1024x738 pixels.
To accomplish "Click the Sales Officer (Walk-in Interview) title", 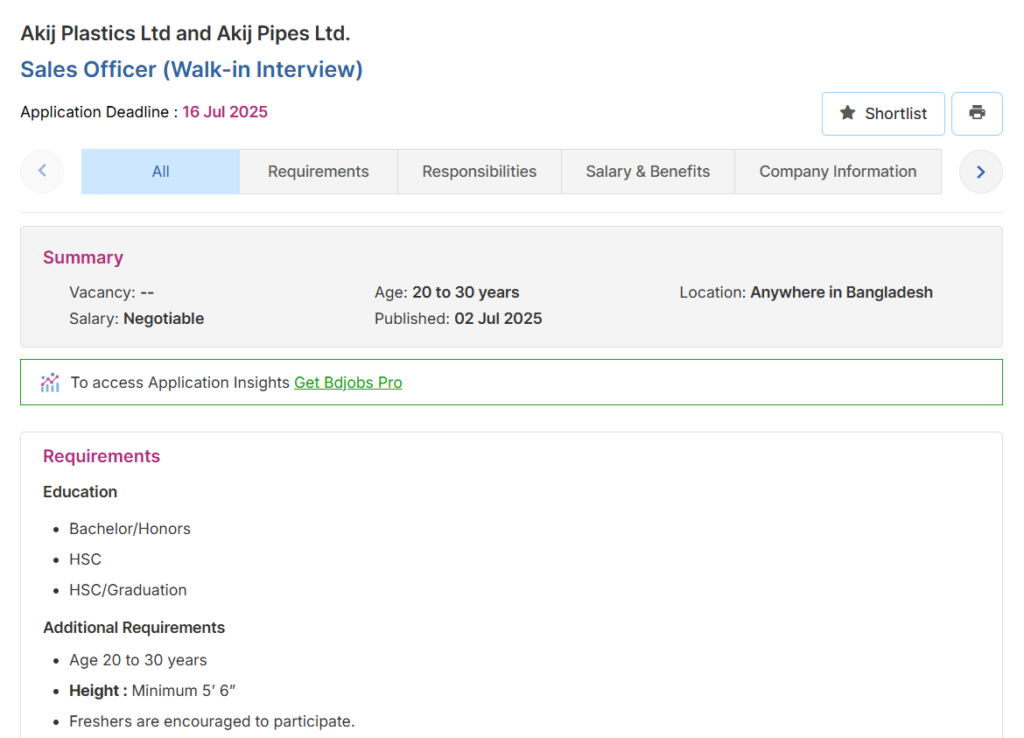I will coord(191,69).
